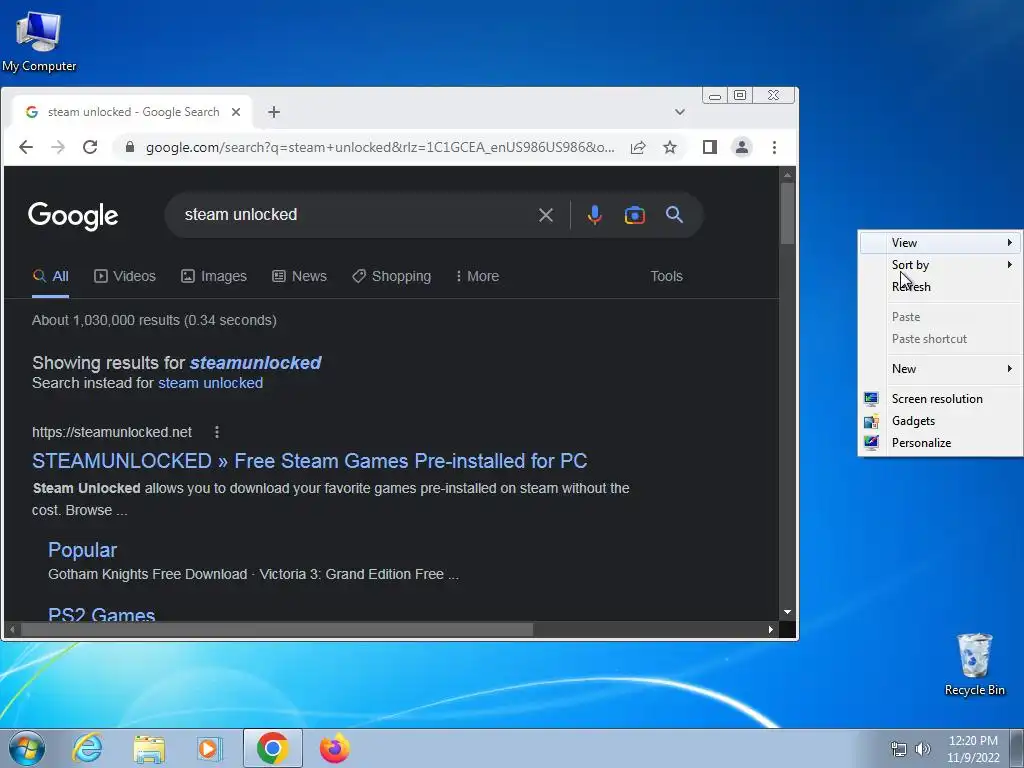Viewport: 1024px width, 768px height.
Task: Switch to Shopping results tab
Action: (391, 276)
